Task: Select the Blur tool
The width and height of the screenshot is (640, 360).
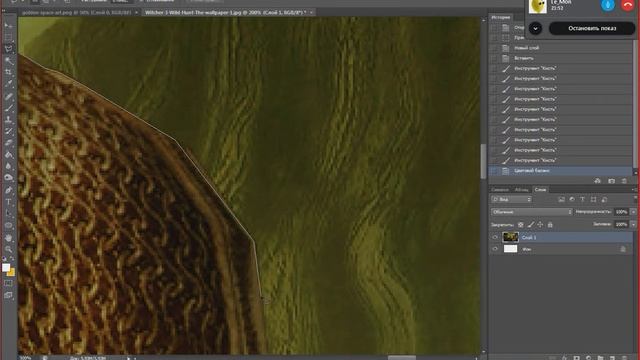Action: pos(8,166)
